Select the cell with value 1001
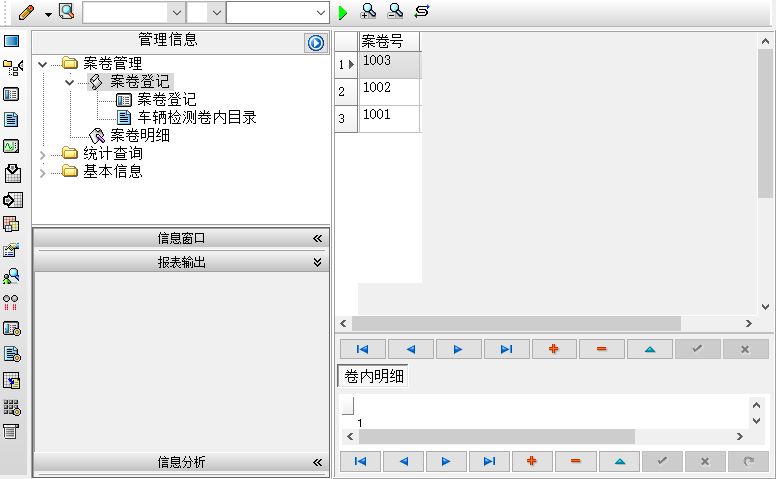Viewport: 776px width, 479px height. 389,119
